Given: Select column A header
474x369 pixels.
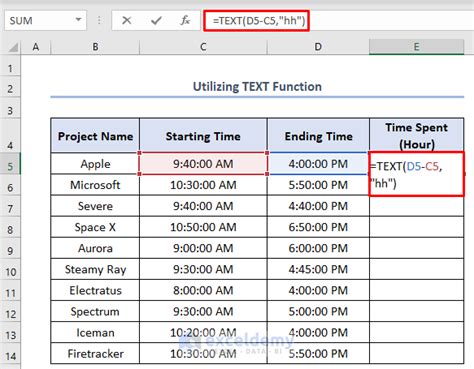Looking at the screenshot, I should point(36,47).
